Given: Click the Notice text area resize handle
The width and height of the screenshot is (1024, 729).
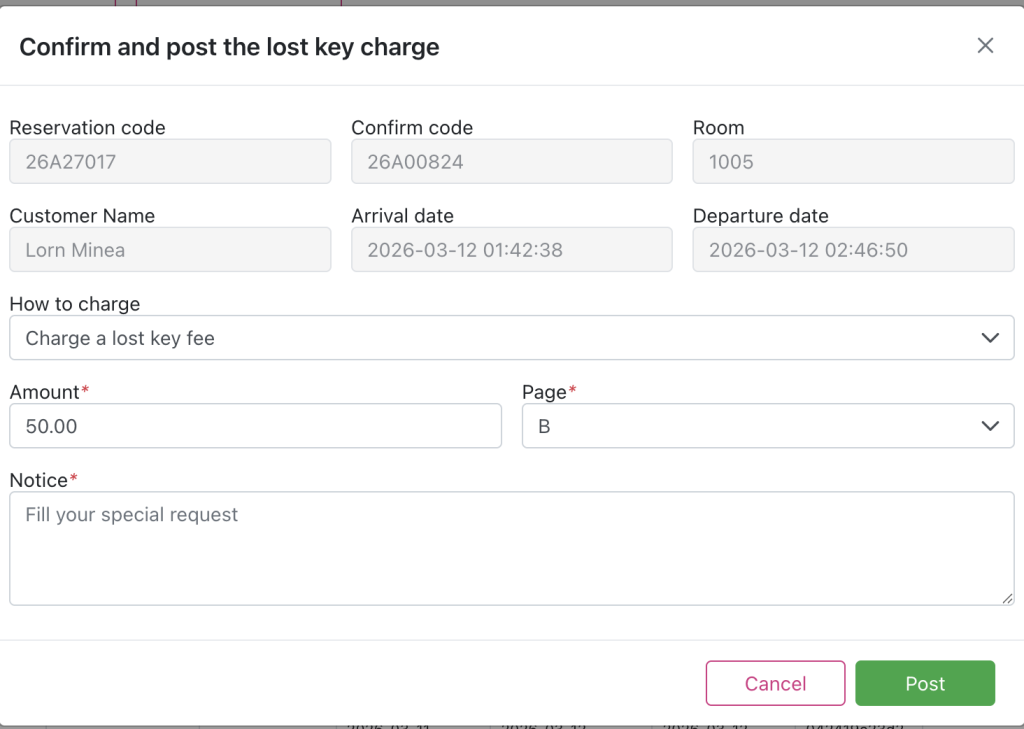Looking at the screenshot, I should (x=1007, y=598).
